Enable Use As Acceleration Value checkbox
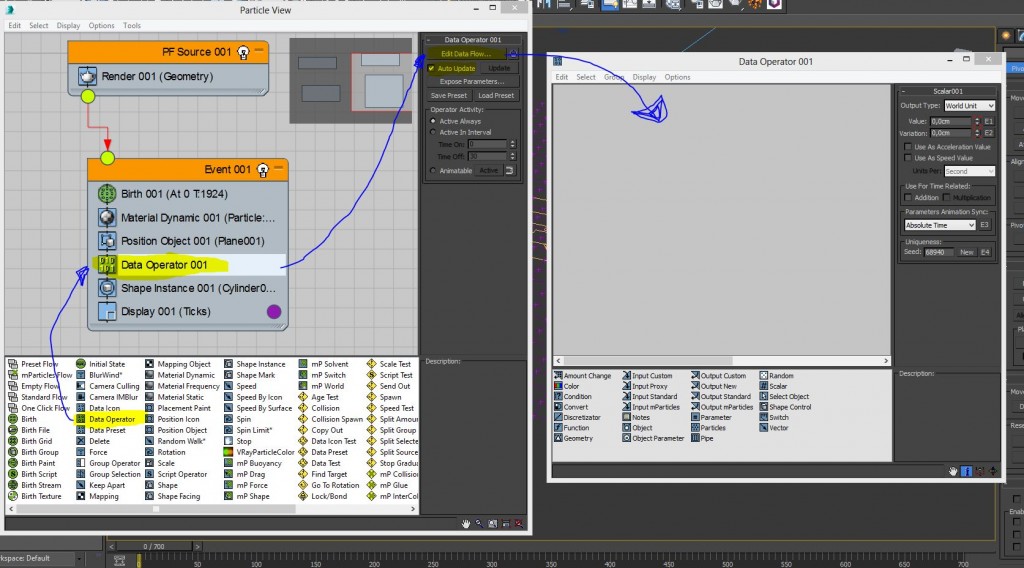Image resolution: width=1024 pixels, height=568 pixels. click(x=906, y=147)
